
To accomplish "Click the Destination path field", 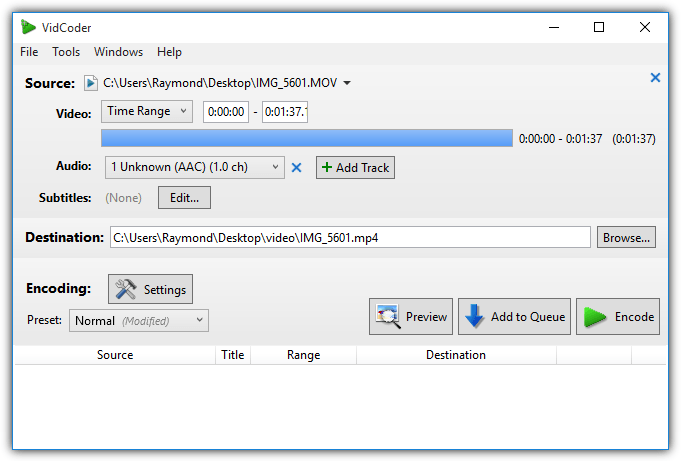I will tap(350, 237).
